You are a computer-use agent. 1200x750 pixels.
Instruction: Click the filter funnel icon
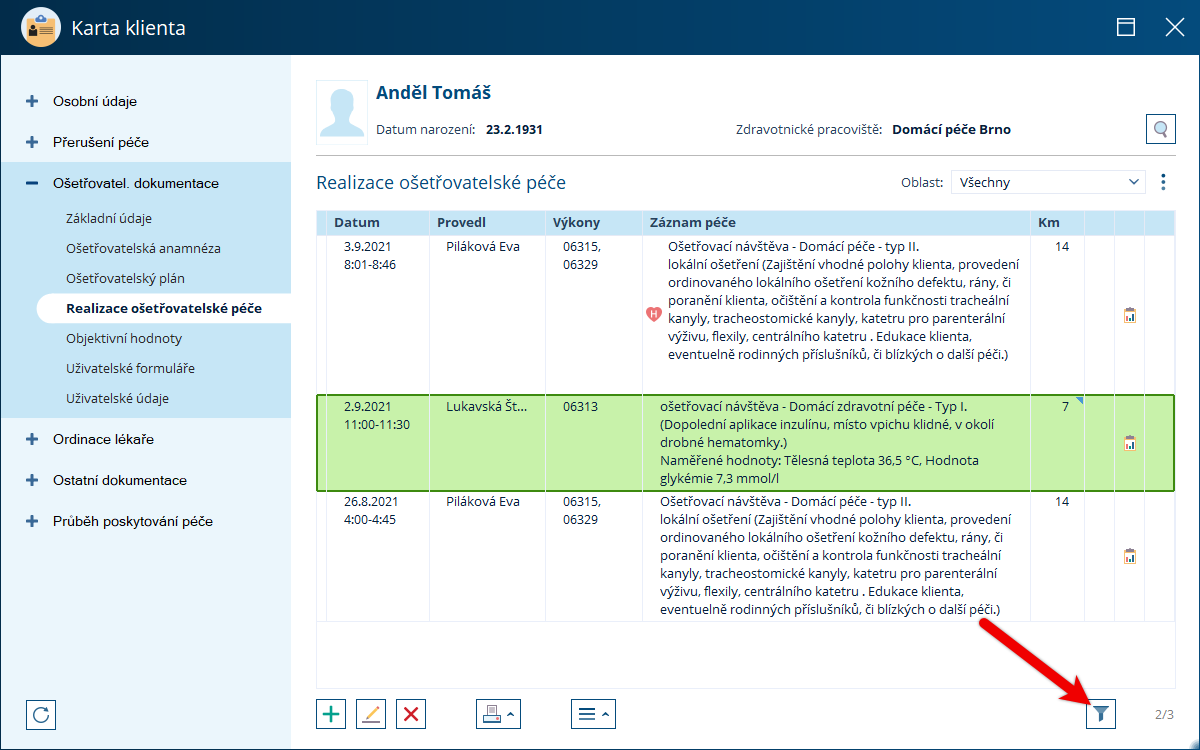tap(1101, 714)
